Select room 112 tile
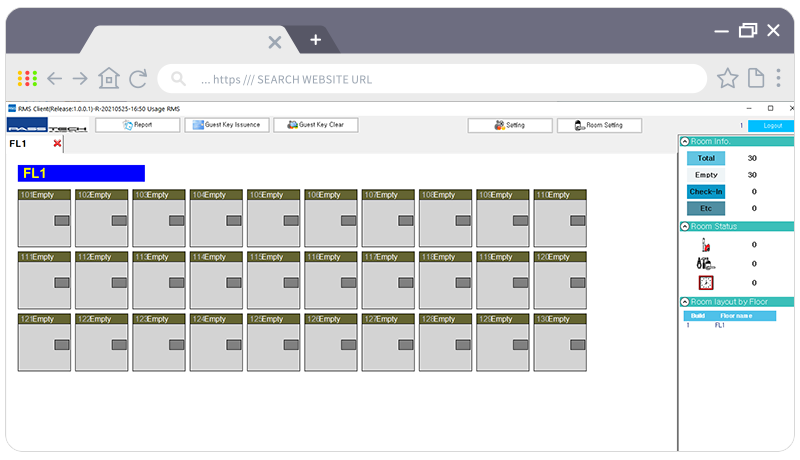 [102, 280]
